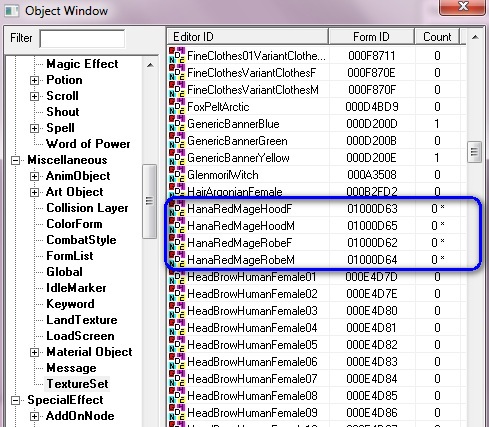Click the icon beside HeadBrowHumanFemale09
This screenshot has height=427, width=489.
pos(177,413)
